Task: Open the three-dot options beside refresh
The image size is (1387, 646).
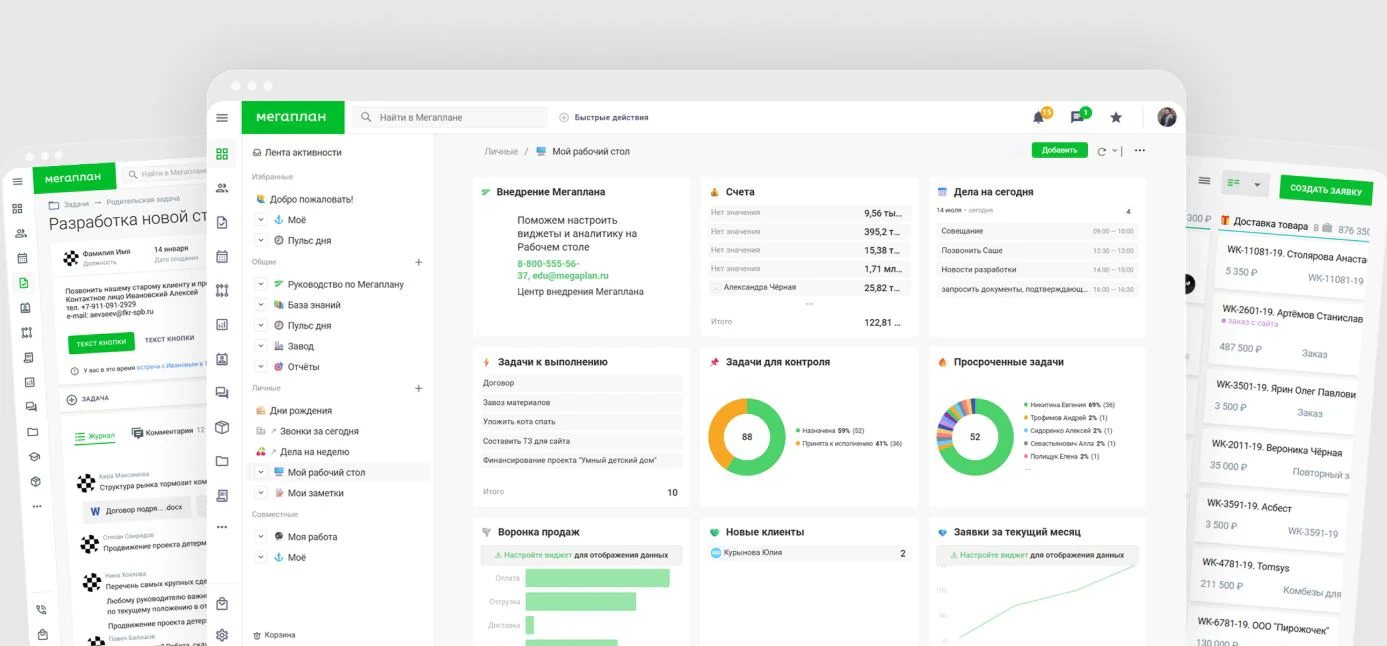Action: click(1140, 151)
